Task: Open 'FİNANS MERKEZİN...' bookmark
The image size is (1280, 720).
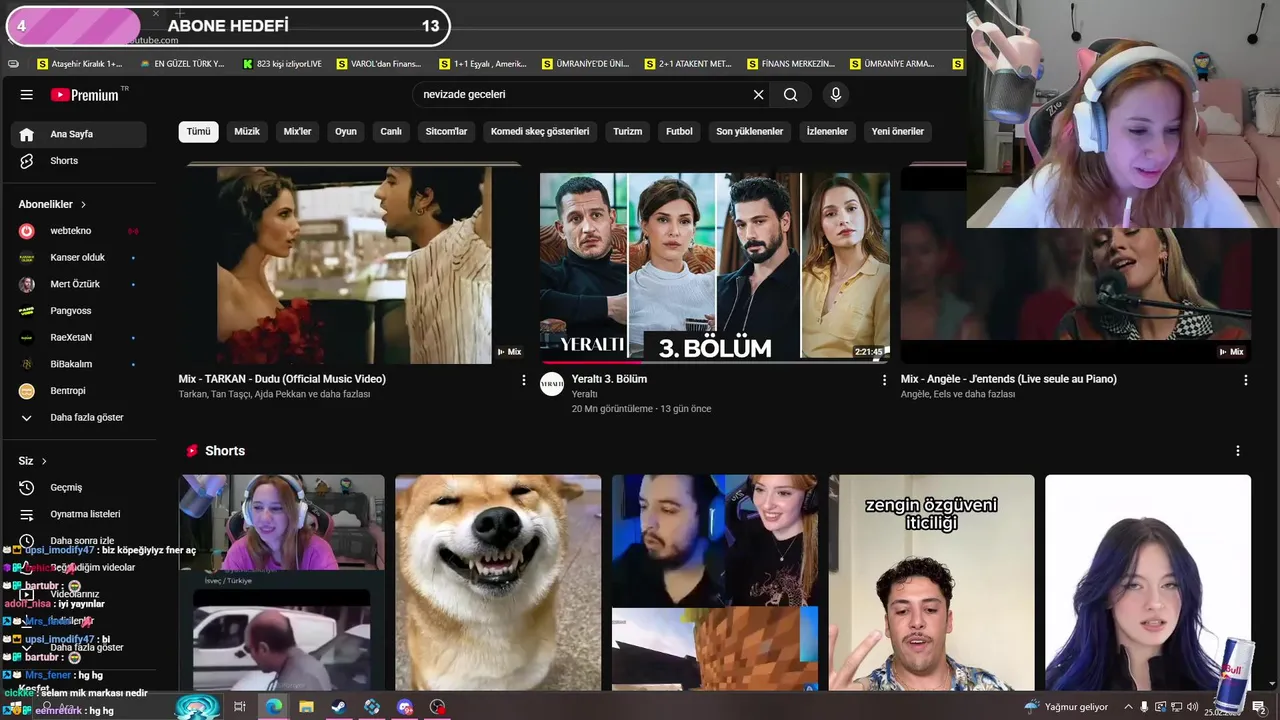Action: click(791, 64)
